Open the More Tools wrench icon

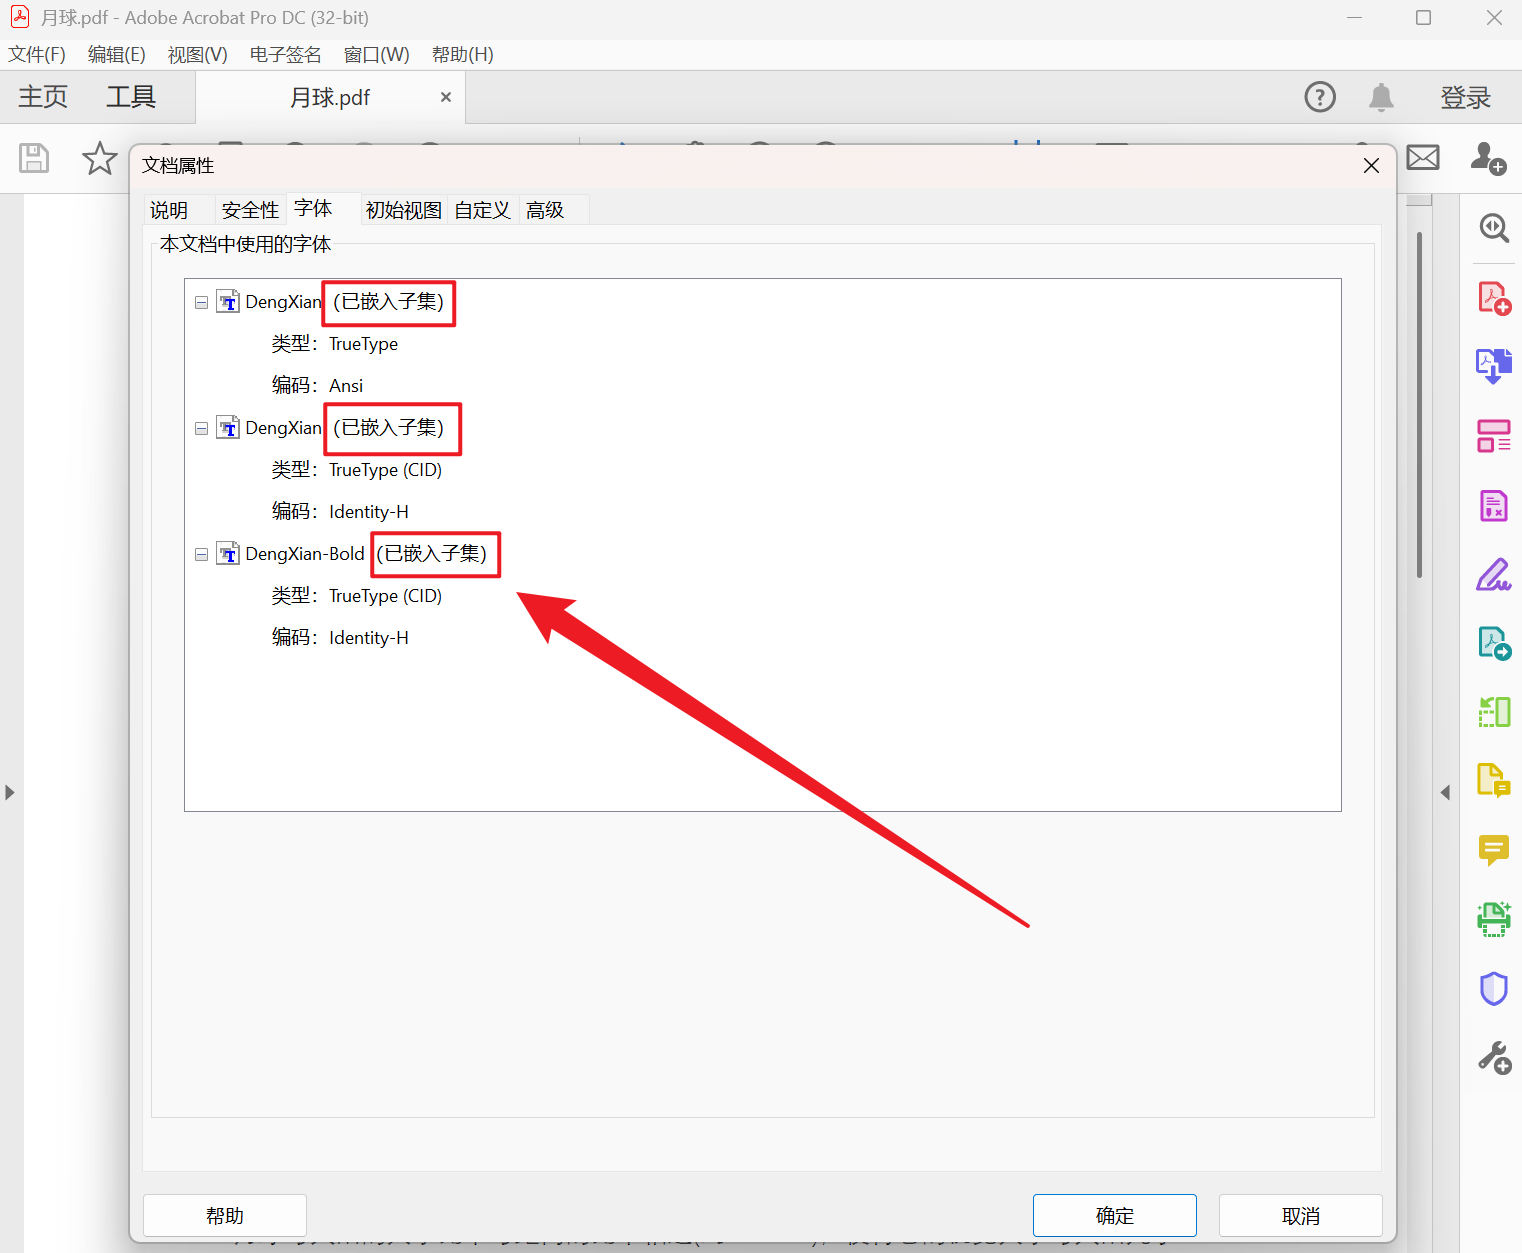[1494, 1058]
